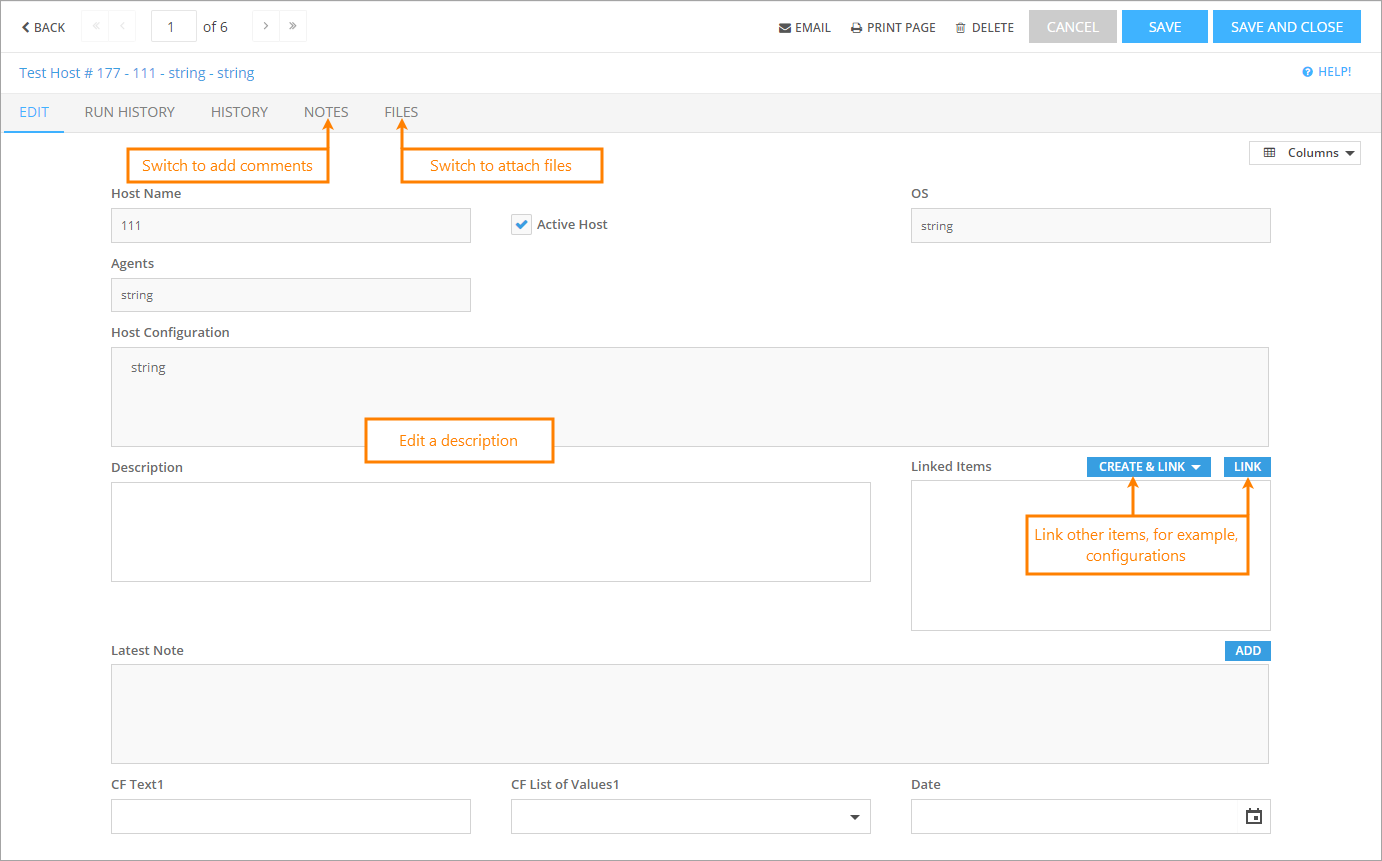The width and height of the screenshot is (1382, 861).
Task: Uncheck the Active Host checkbox
Action: [x=521, y=225]
